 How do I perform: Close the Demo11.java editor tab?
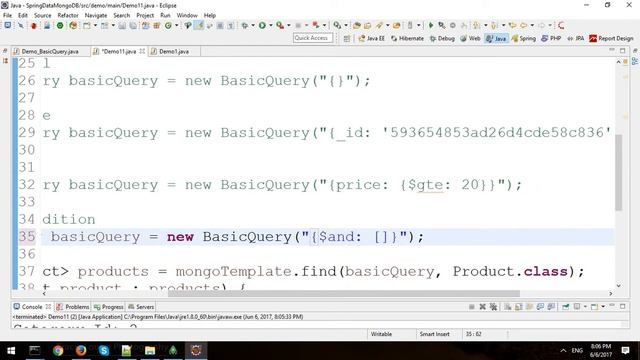coord(142,51)
